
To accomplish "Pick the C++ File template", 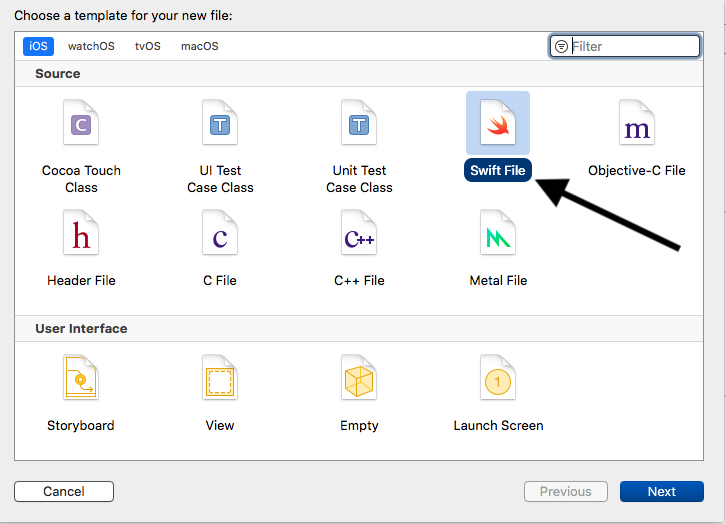I will (359, 232).
